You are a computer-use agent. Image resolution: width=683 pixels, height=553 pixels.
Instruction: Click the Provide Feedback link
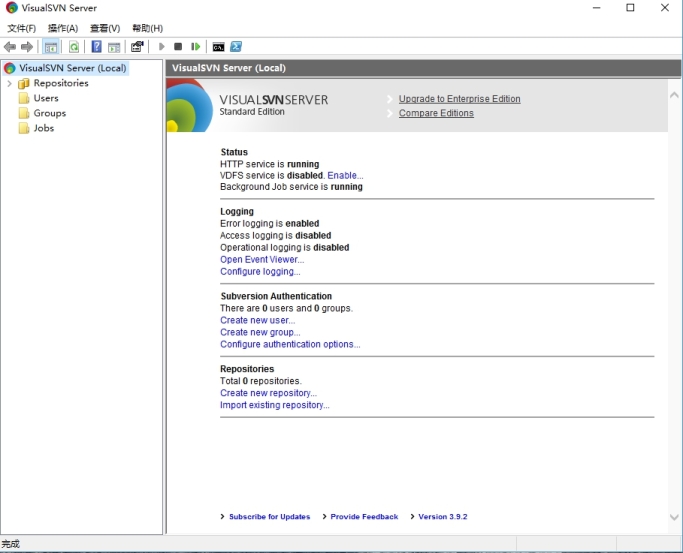[364, 517]
